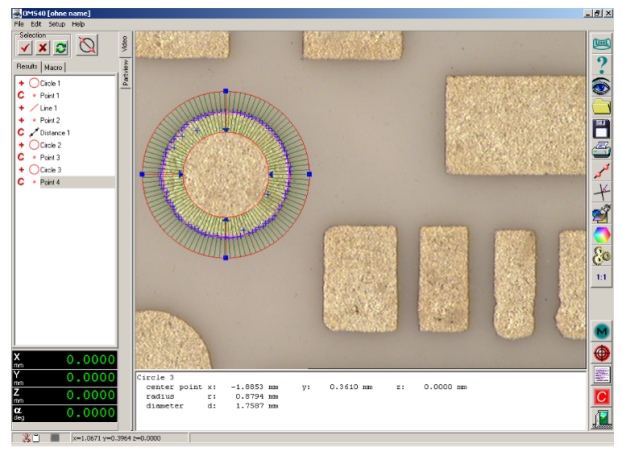Open the File menu

(x=19, y=23)
